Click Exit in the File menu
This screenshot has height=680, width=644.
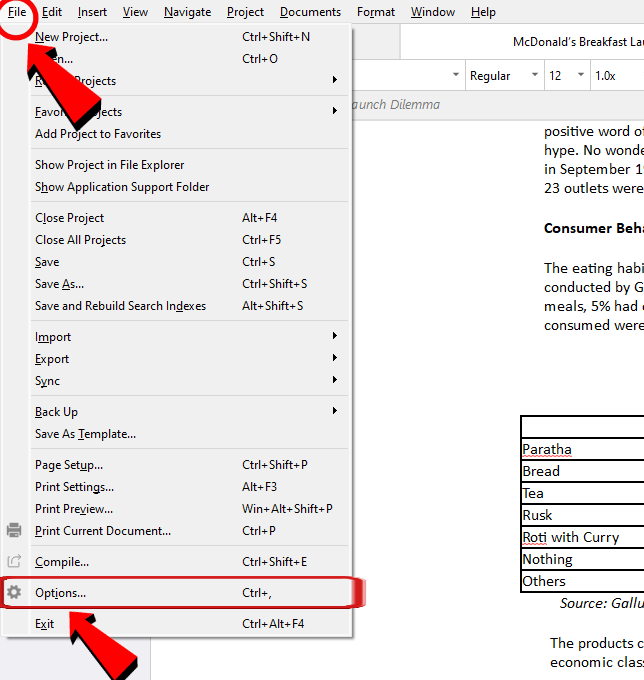(x=190, y=624)
